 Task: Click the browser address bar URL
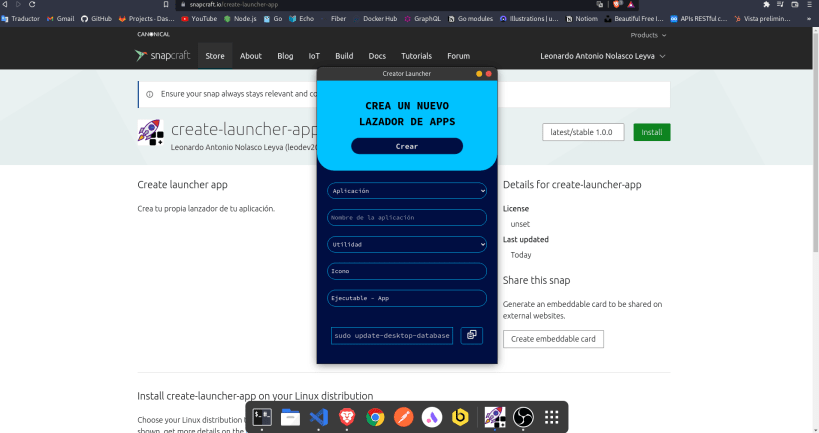(233, 4)
